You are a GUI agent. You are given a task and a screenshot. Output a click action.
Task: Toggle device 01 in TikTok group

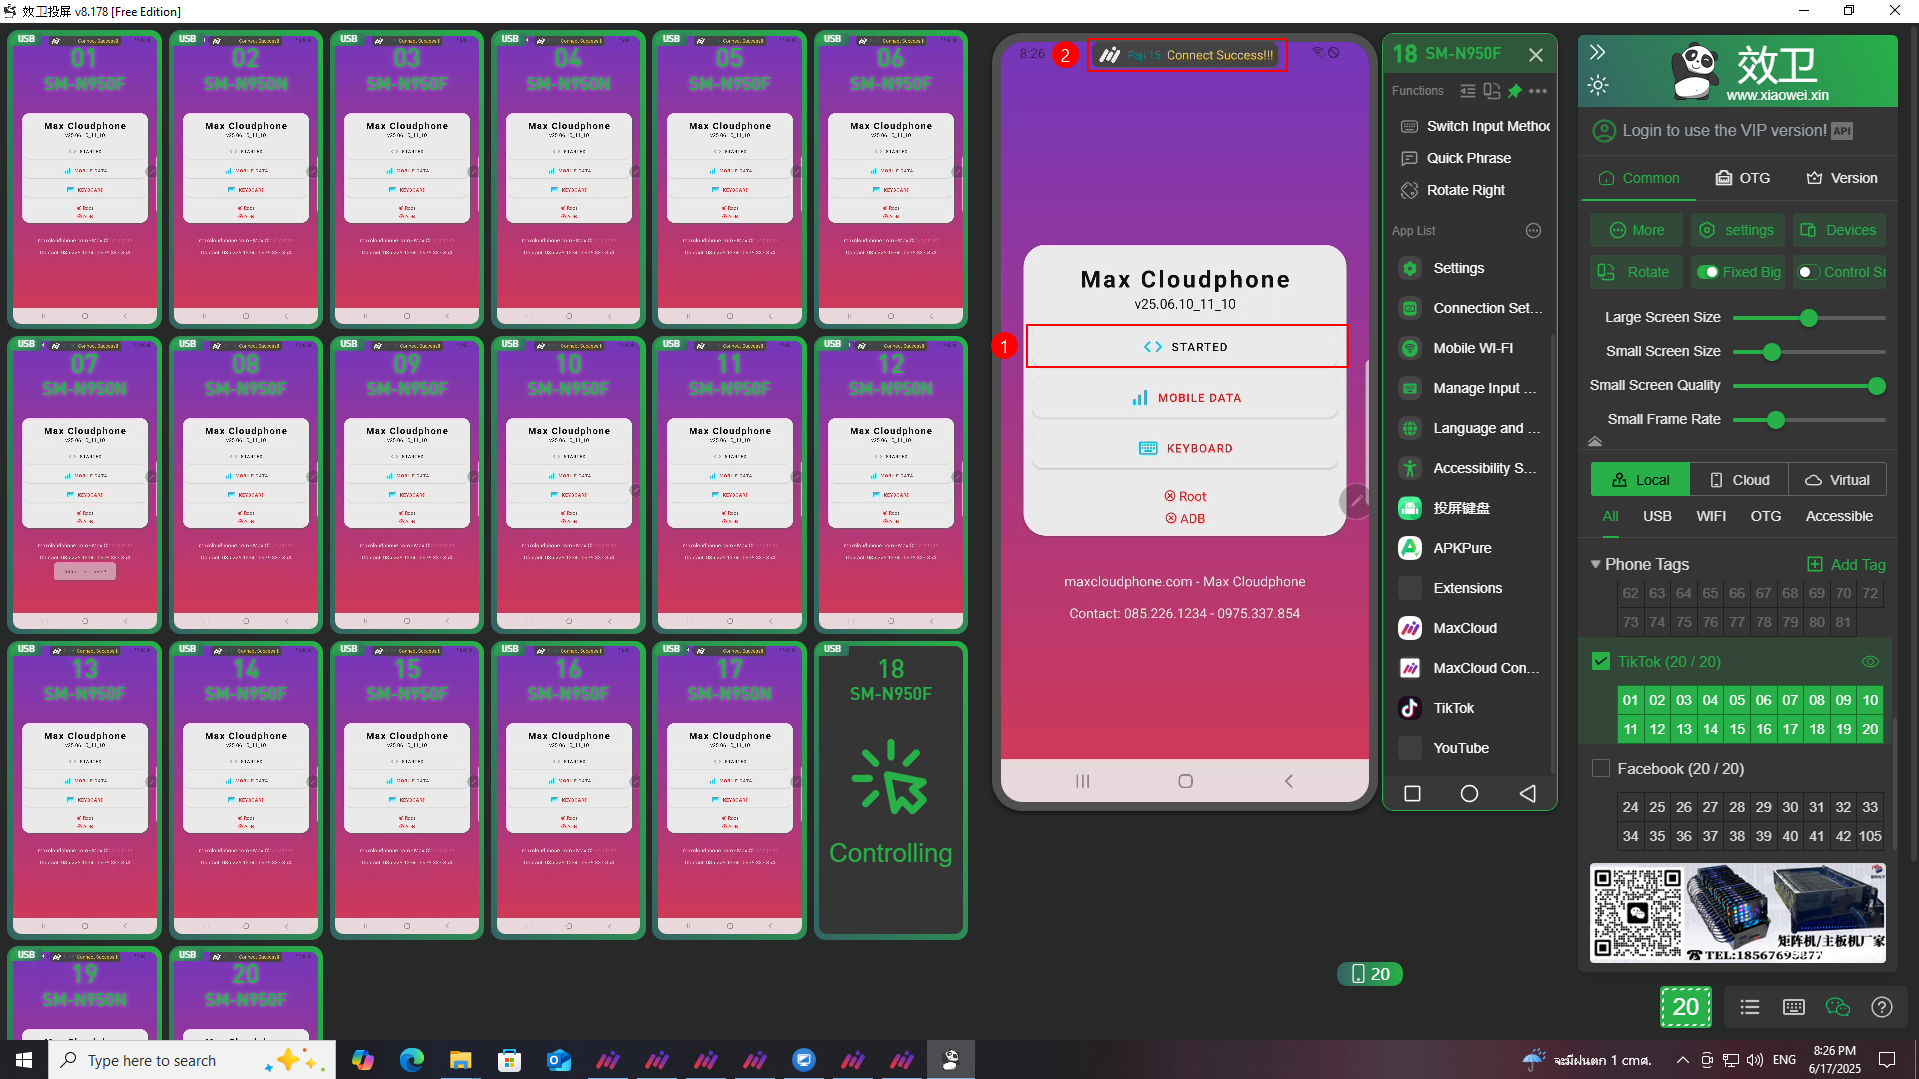[x=1631, y=700]
